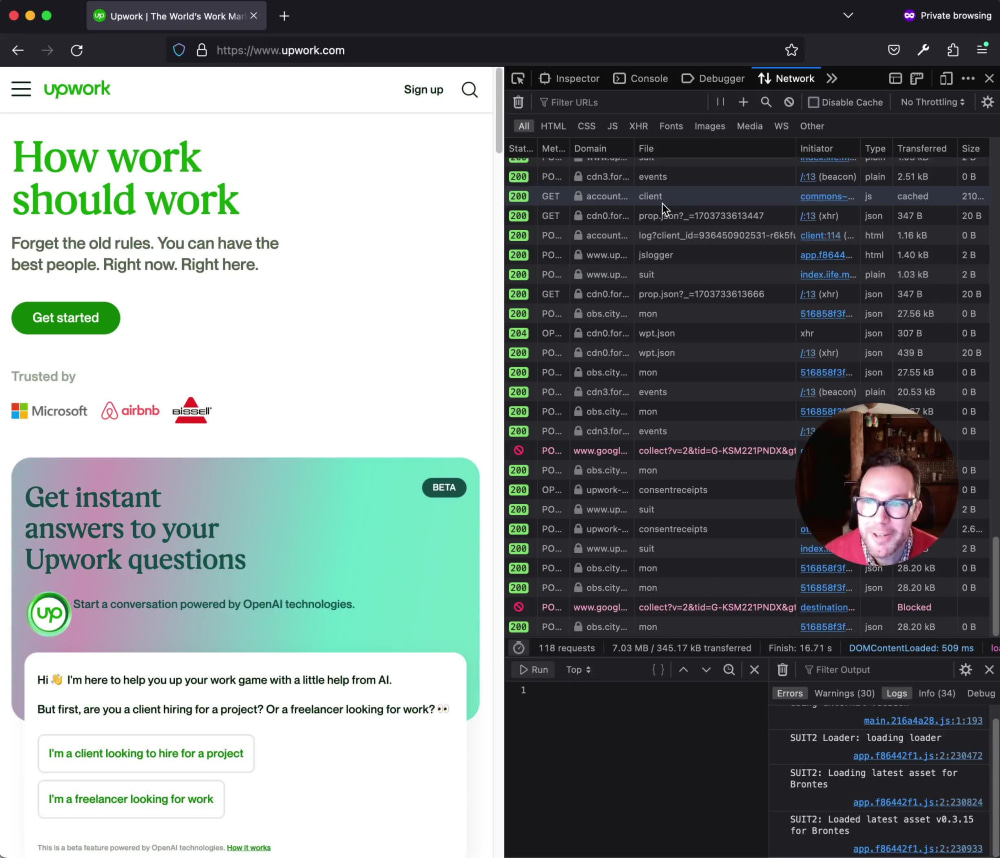This screenshot has width=1000, height=858.
Task: Run the console editor code
Action: (x=534, y=670)
